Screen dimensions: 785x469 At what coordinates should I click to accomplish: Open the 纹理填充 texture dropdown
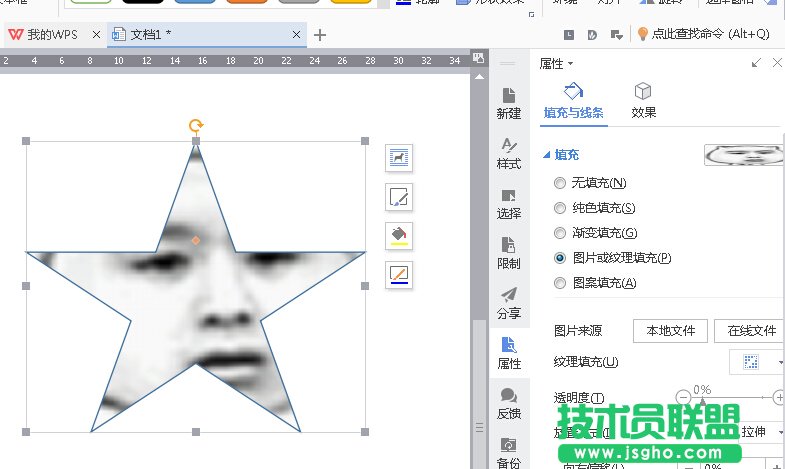click(x=757, y=361)
